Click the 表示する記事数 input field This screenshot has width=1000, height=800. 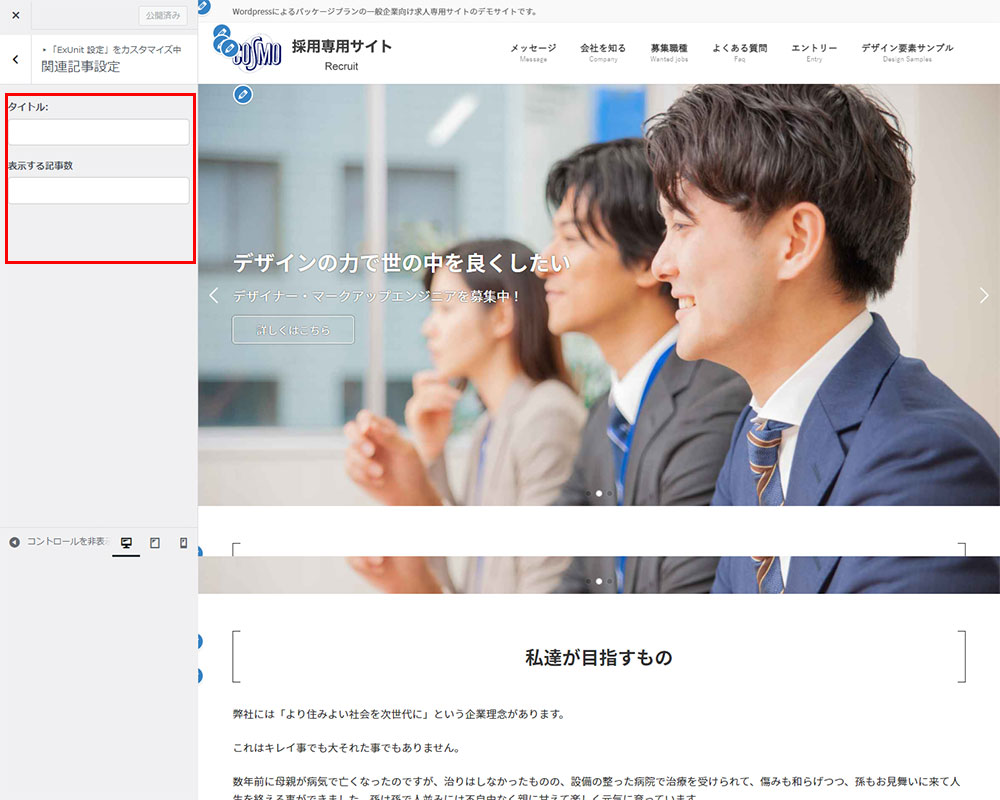[98, 190]
